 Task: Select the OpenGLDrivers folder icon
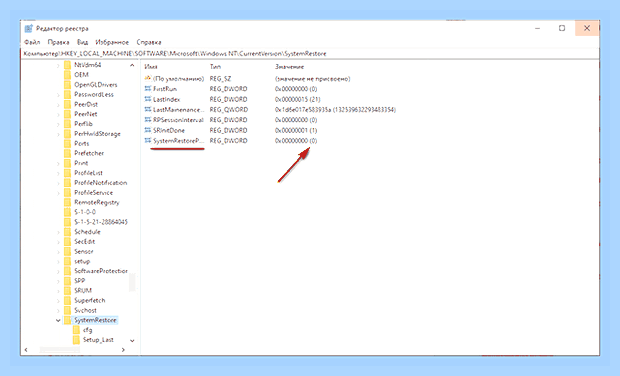(x=67, y=85)
